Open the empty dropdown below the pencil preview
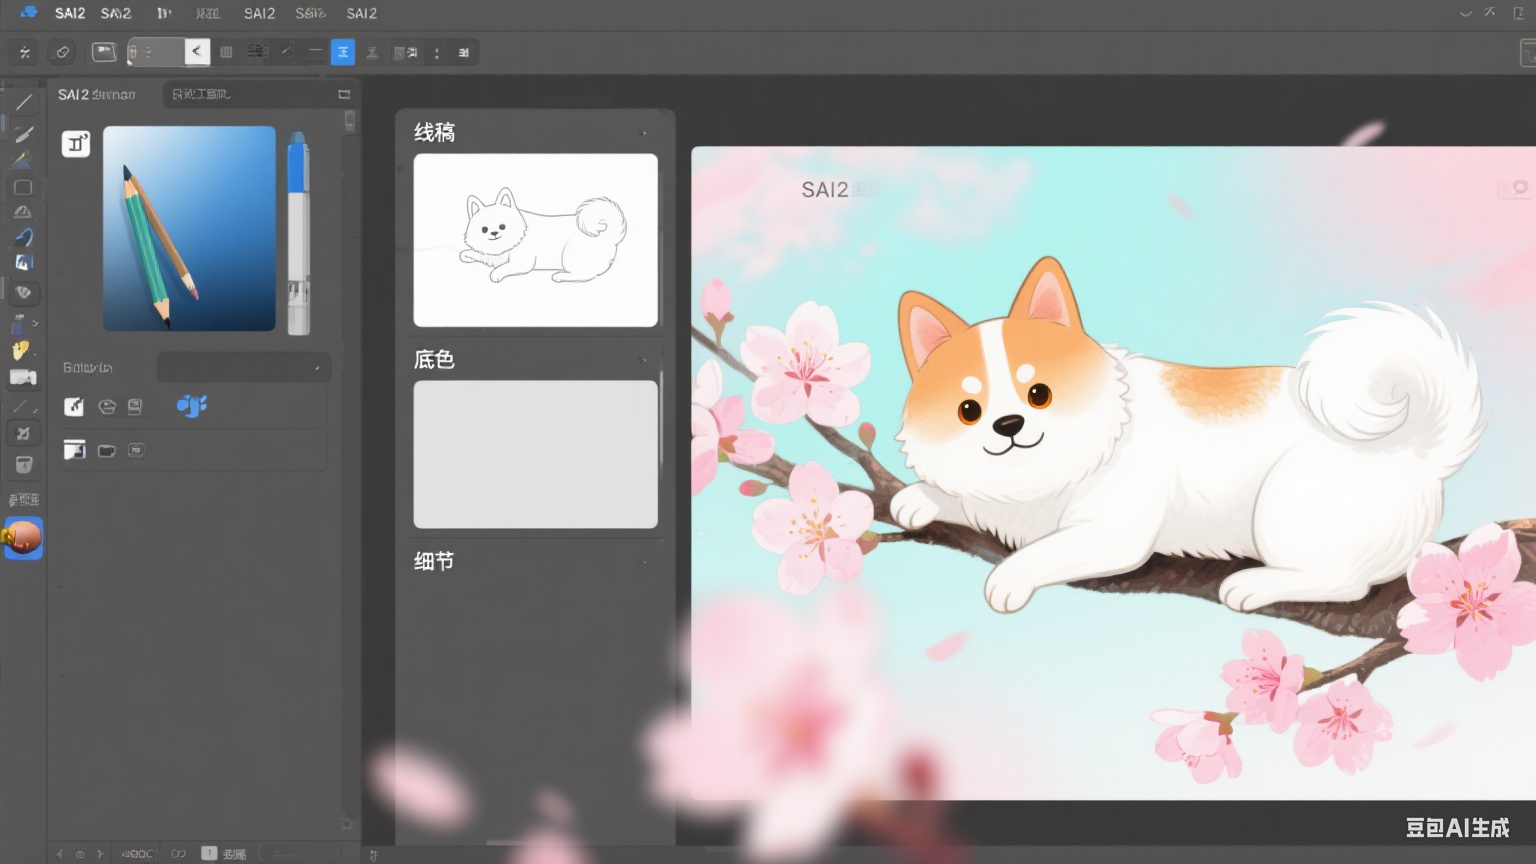Viewport: 1536px width, 864px height. 244,368
